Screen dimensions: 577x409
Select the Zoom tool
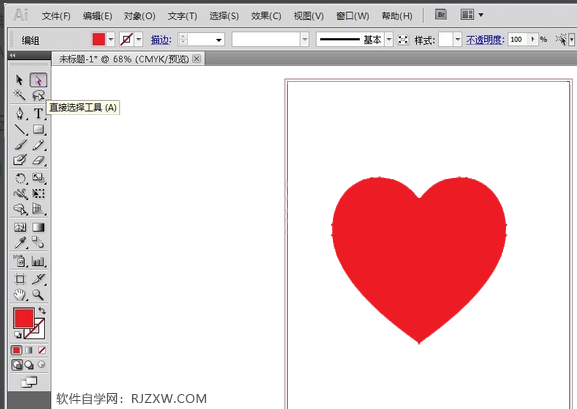(38, 295)
